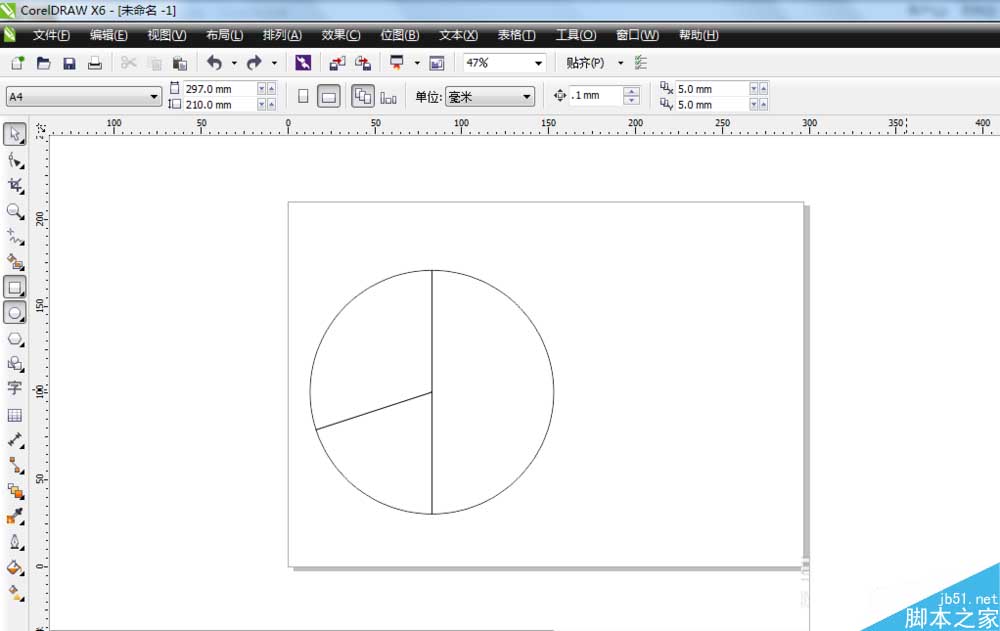Image resolution: width=1000 pixels, height=631 pixels.
Task: Click the 贴齐(P) snap button
Action: click(585, 63)
